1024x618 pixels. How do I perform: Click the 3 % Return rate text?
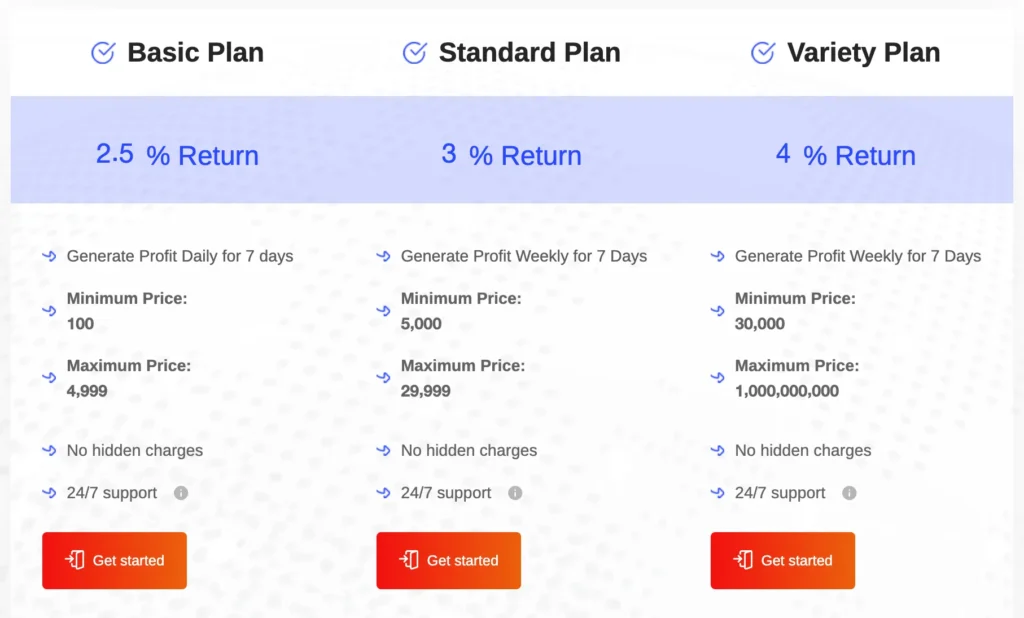[511, 155]
